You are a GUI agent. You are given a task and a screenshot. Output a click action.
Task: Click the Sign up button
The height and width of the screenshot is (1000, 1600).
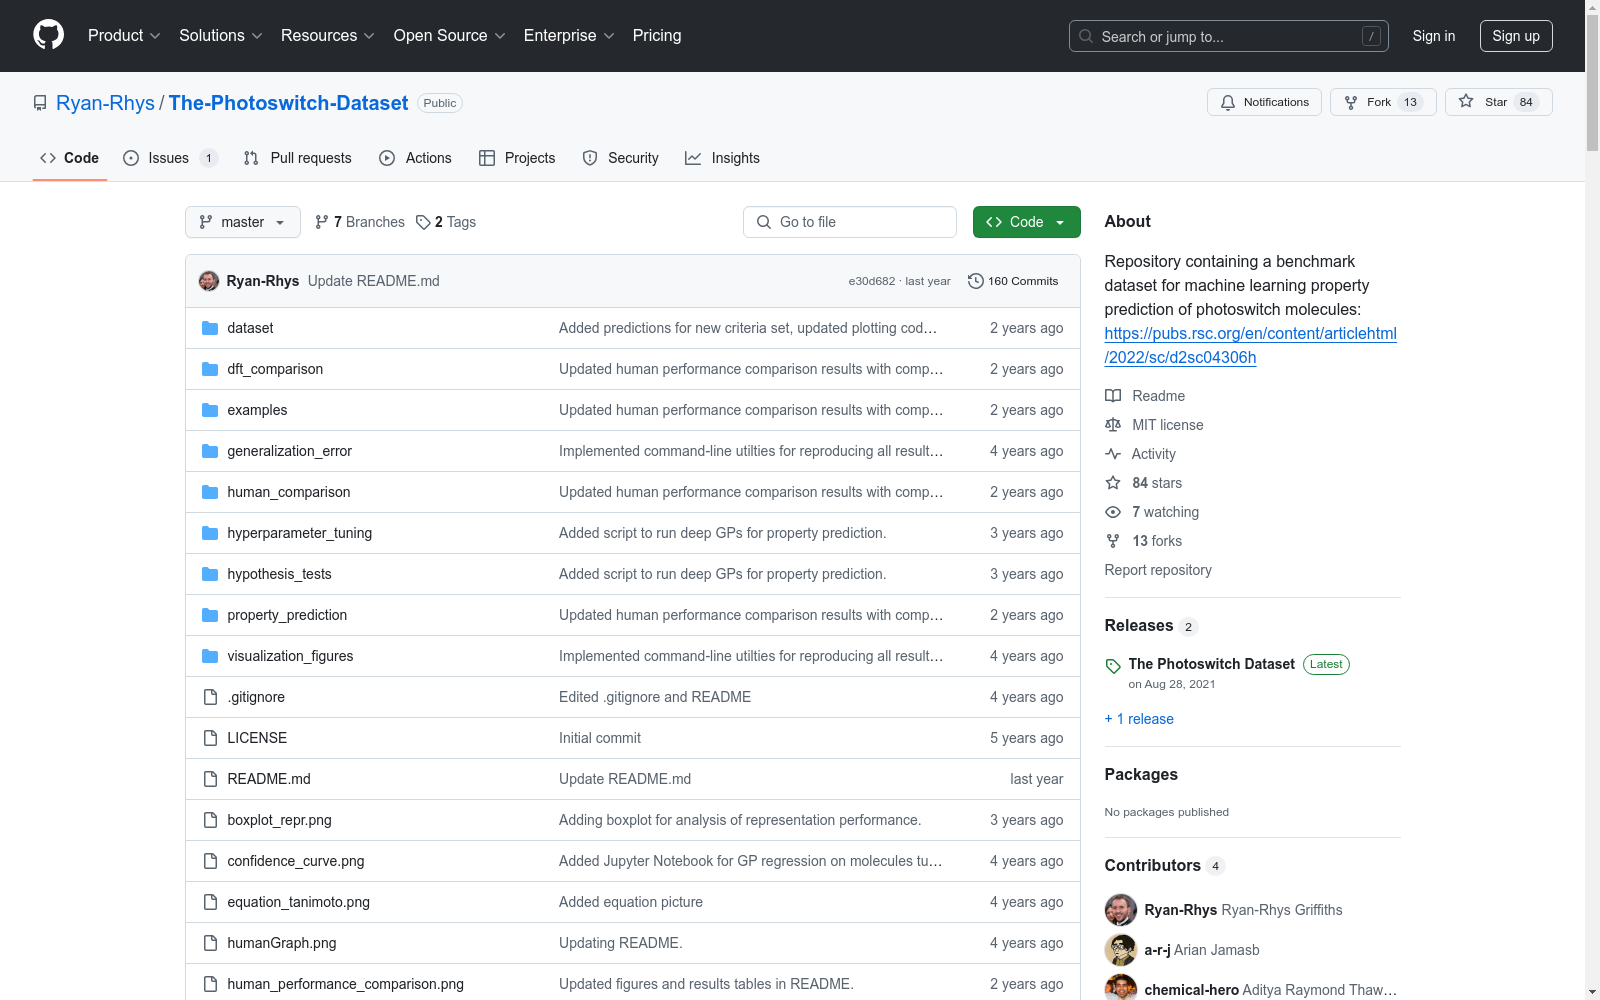[x=1516, y=36]
